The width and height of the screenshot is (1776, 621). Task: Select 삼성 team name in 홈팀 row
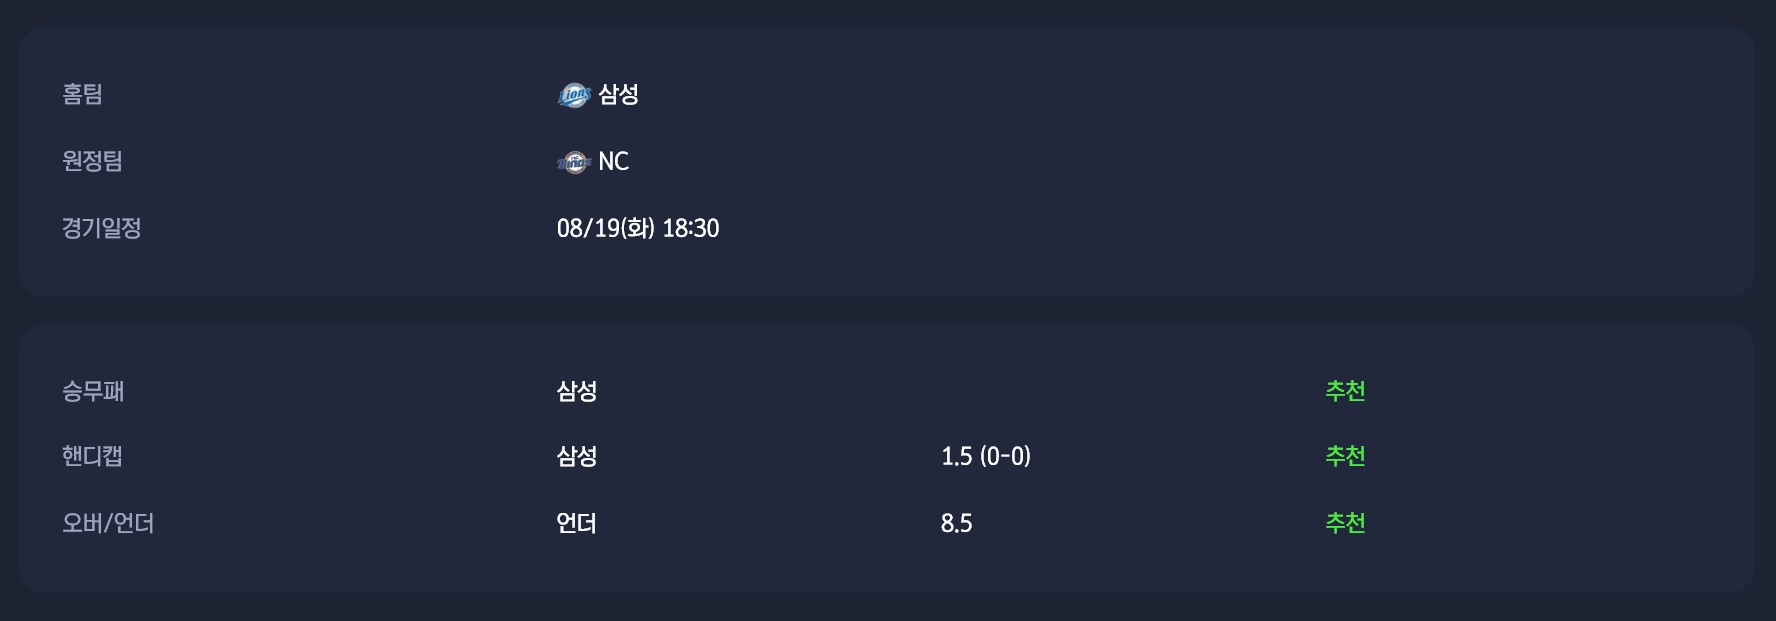pyautogui.click(x=619, y=94)
